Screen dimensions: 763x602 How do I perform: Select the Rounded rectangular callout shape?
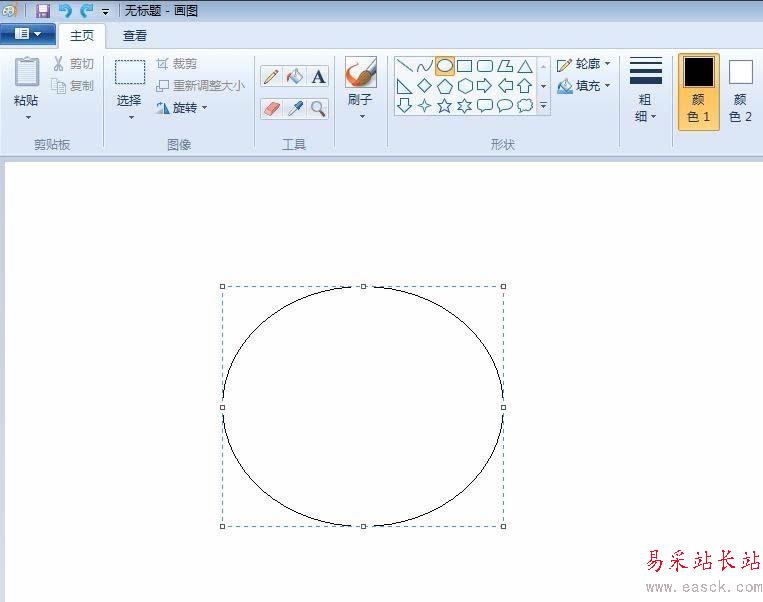point(485,106)
